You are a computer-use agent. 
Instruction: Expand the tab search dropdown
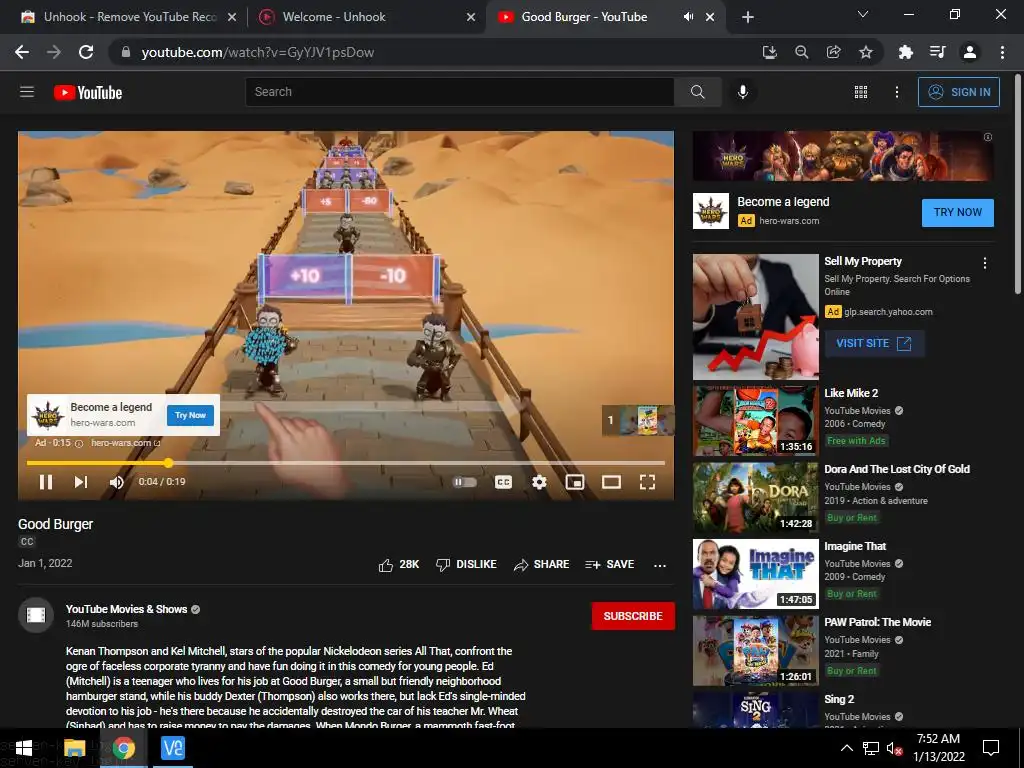pyautogui.click(x=863, y=14)
